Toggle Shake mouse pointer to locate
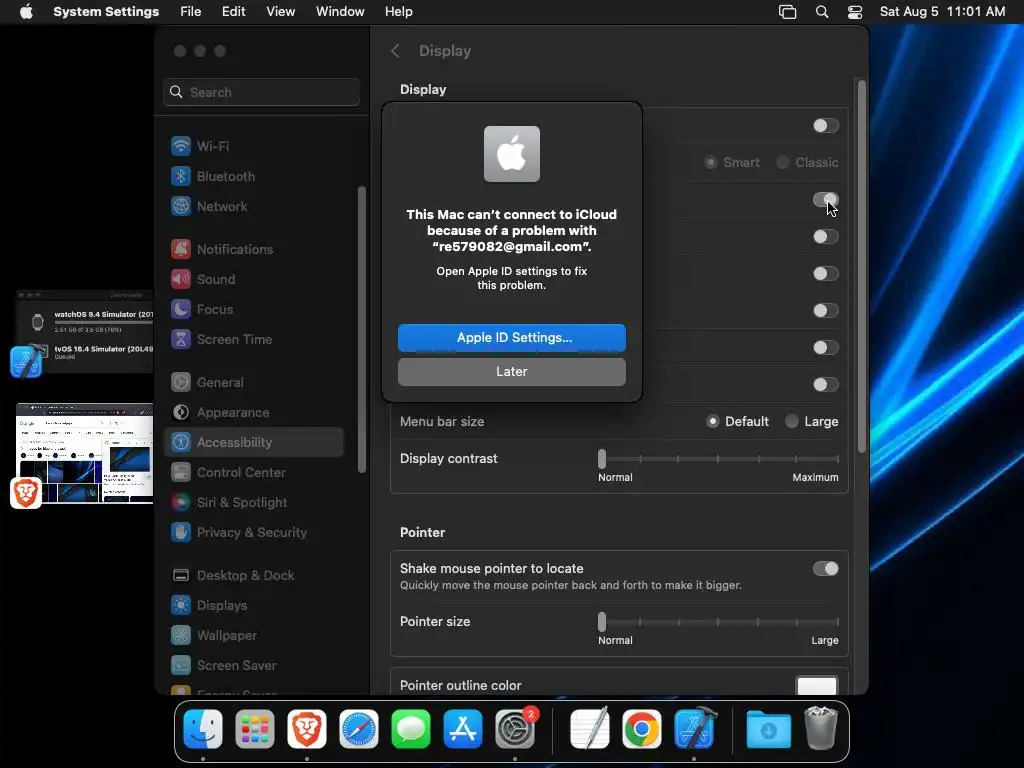1024x768 pixels. pos(825,569)
